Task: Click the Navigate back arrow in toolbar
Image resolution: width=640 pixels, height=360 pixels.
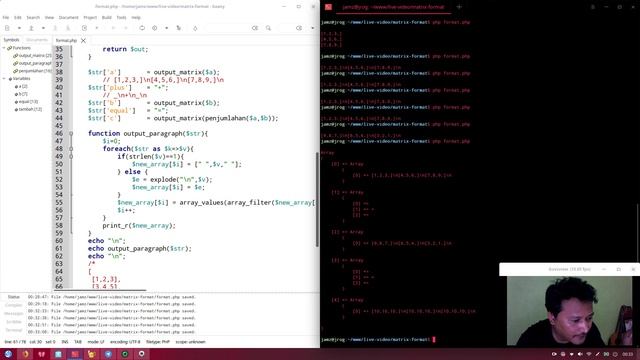Action: click(113, 28)
